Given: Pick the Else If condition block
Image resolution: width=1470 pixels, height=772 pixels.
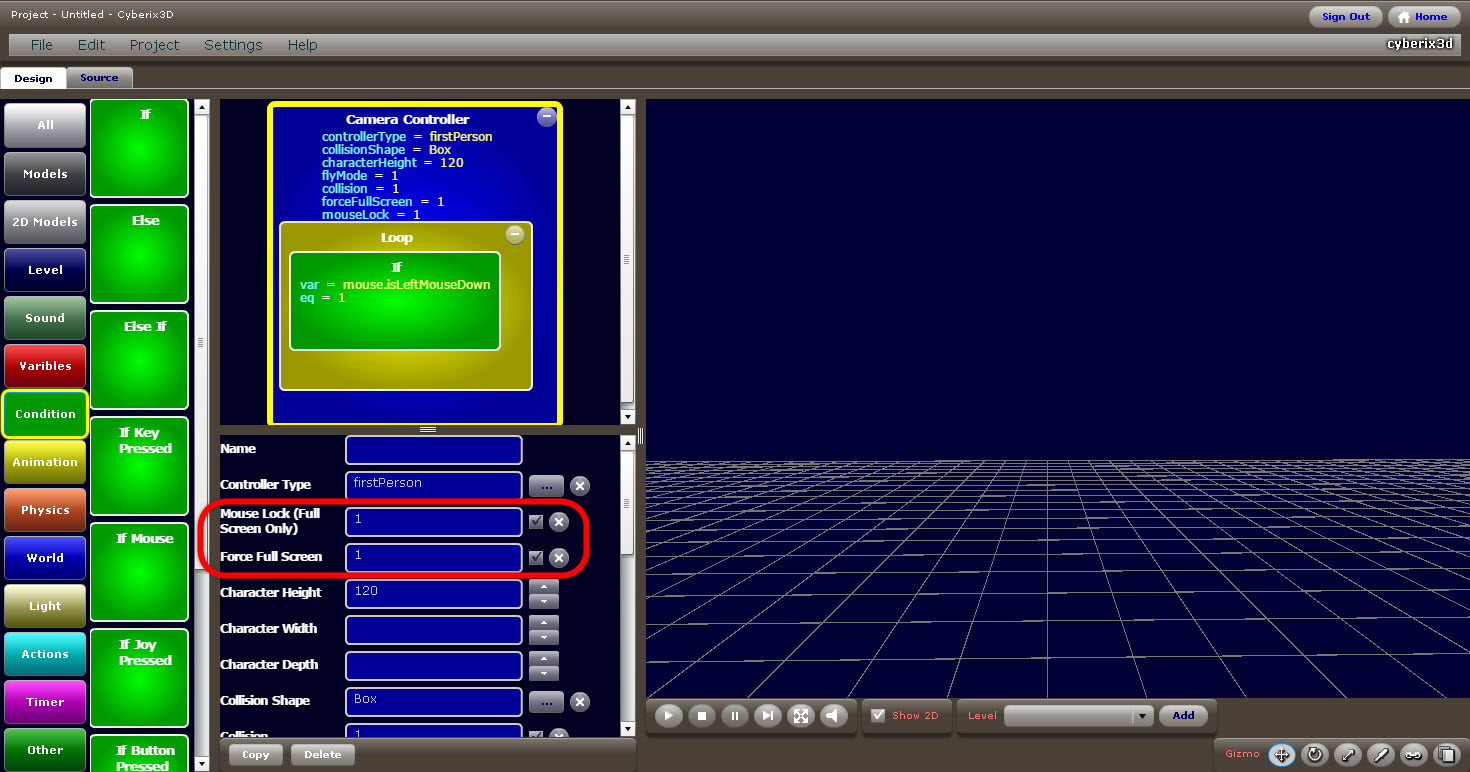Looking at the screenshot, I should [x=140, y=360].
